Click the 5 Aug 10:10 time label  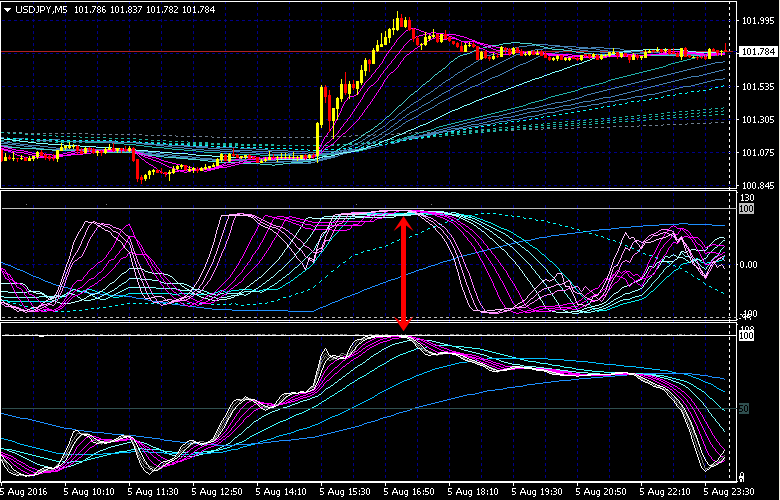click(90, 492)
